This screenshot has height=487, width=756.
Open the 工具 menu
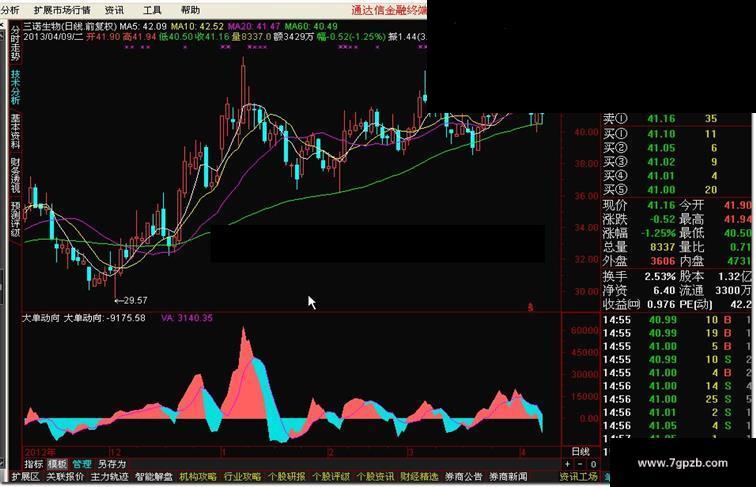point(152,10)
